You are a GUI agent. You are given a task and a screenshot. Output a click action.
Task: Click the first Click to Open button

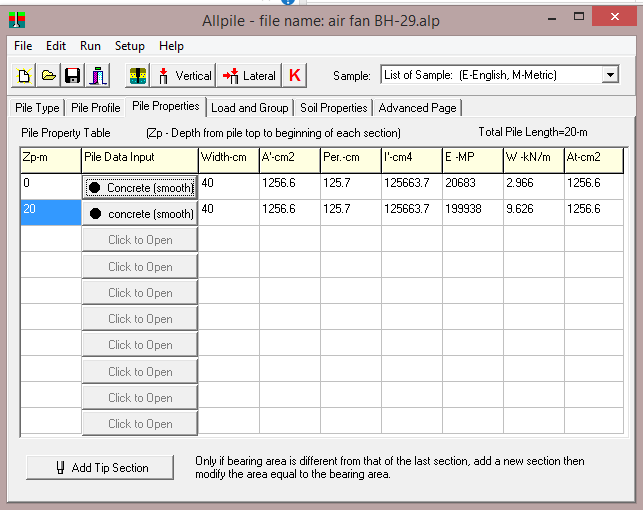pos(140,240)
